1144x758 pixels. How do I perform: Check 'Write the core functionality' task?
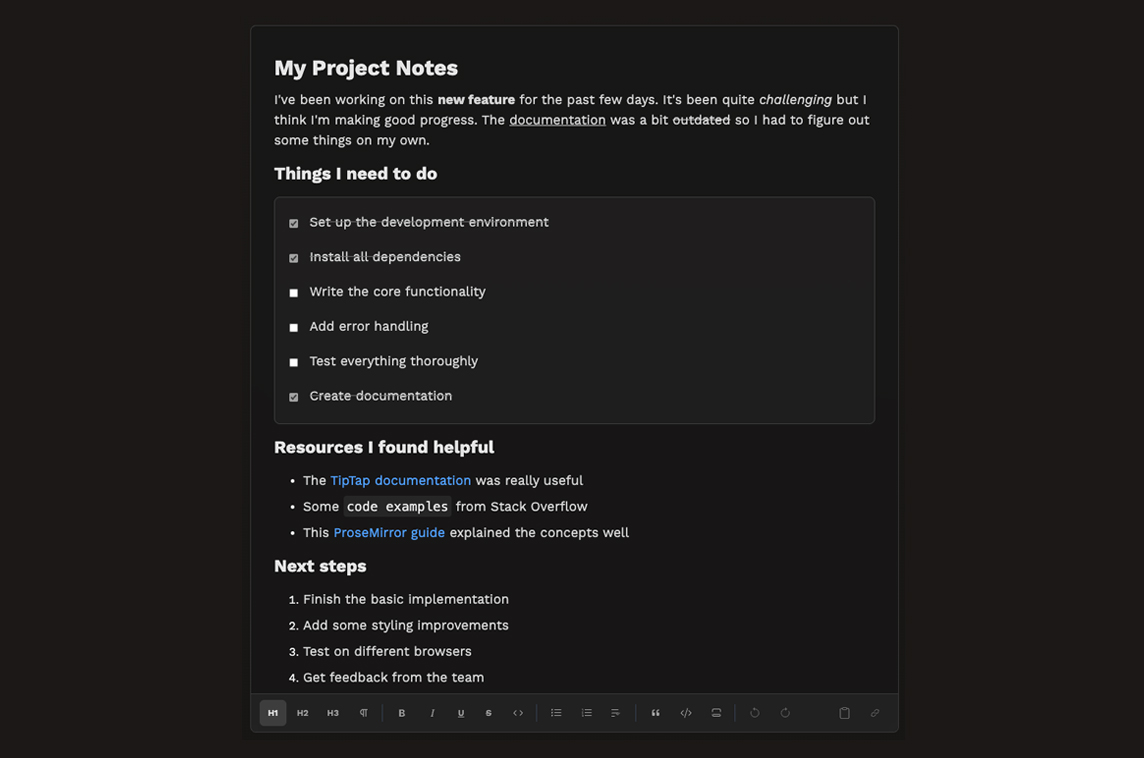click(294, 293)
